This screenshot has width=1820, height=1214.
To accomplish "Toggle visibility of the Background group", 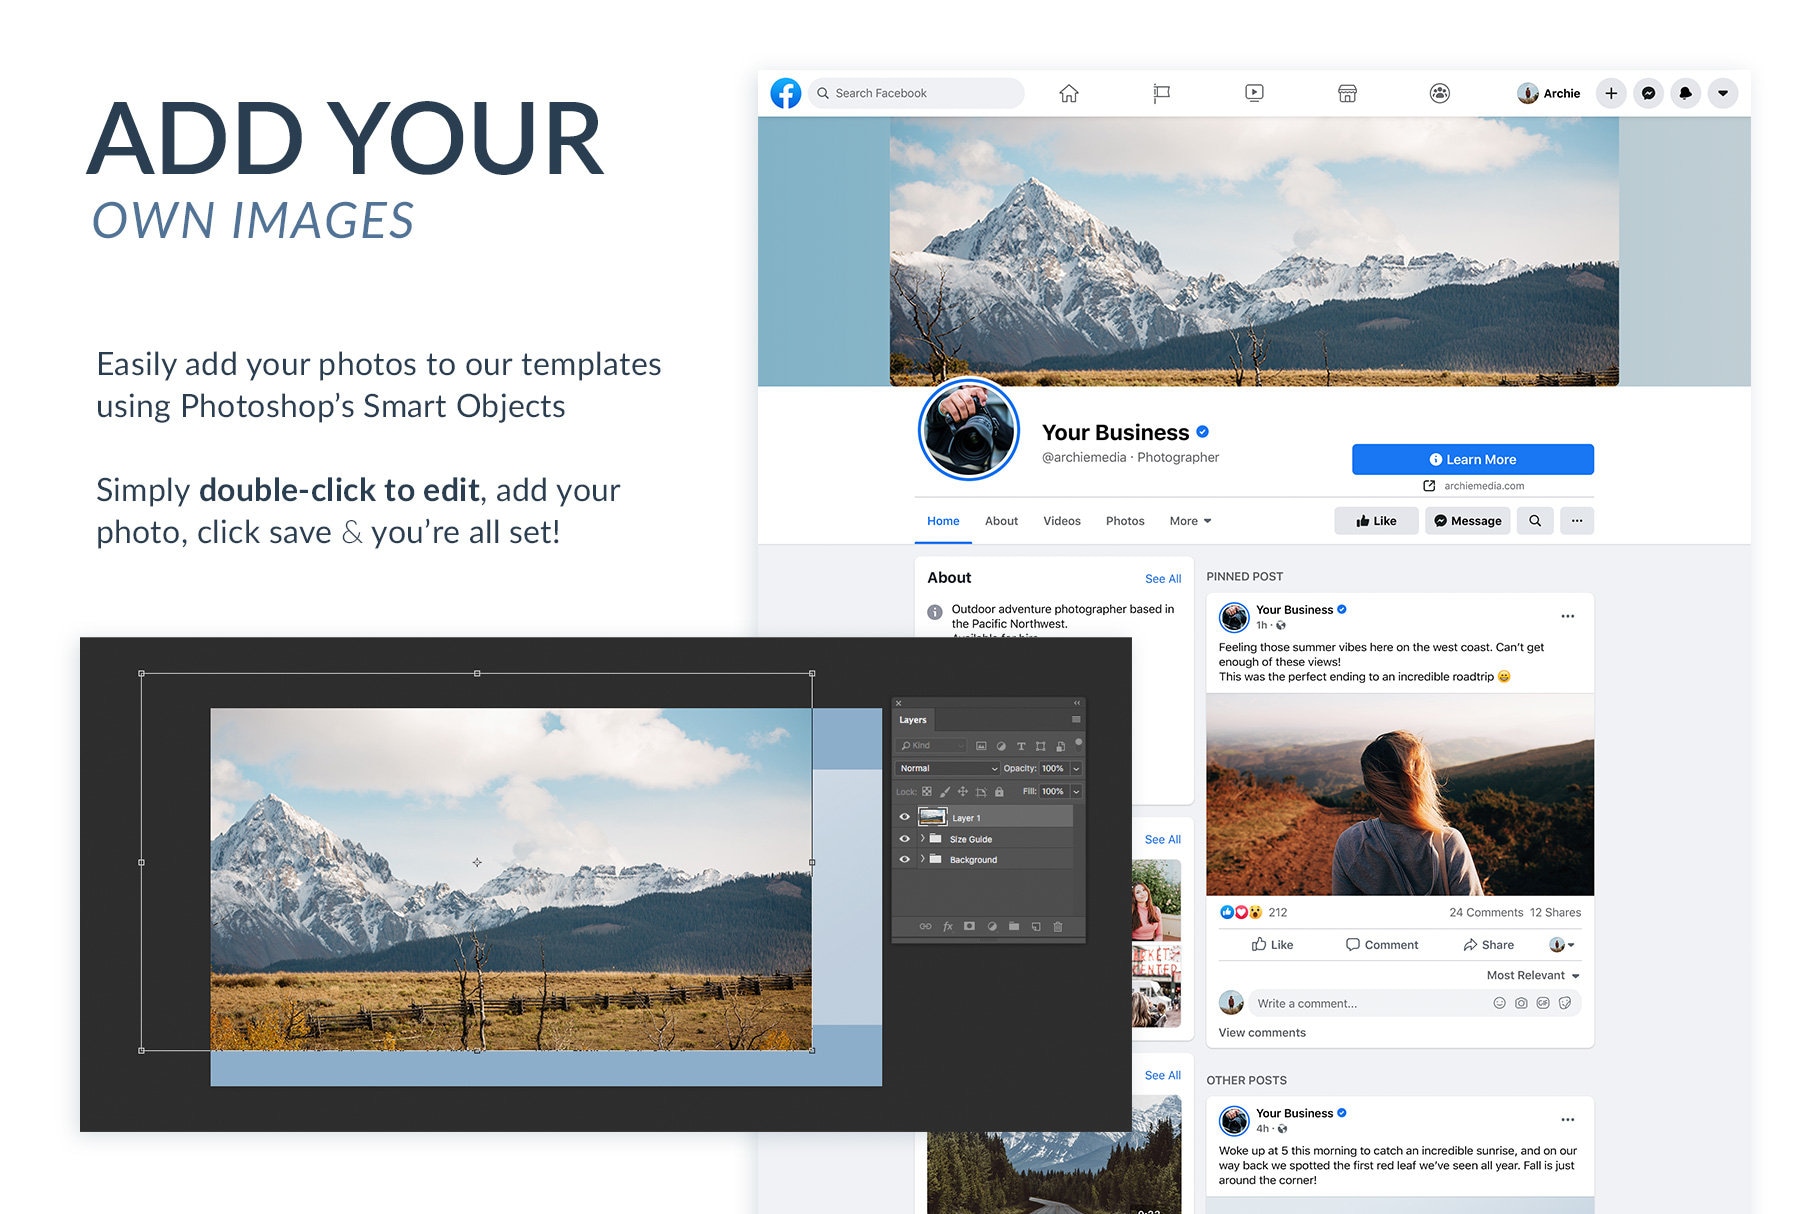I will pyautogui.click(x=904, y=859).
